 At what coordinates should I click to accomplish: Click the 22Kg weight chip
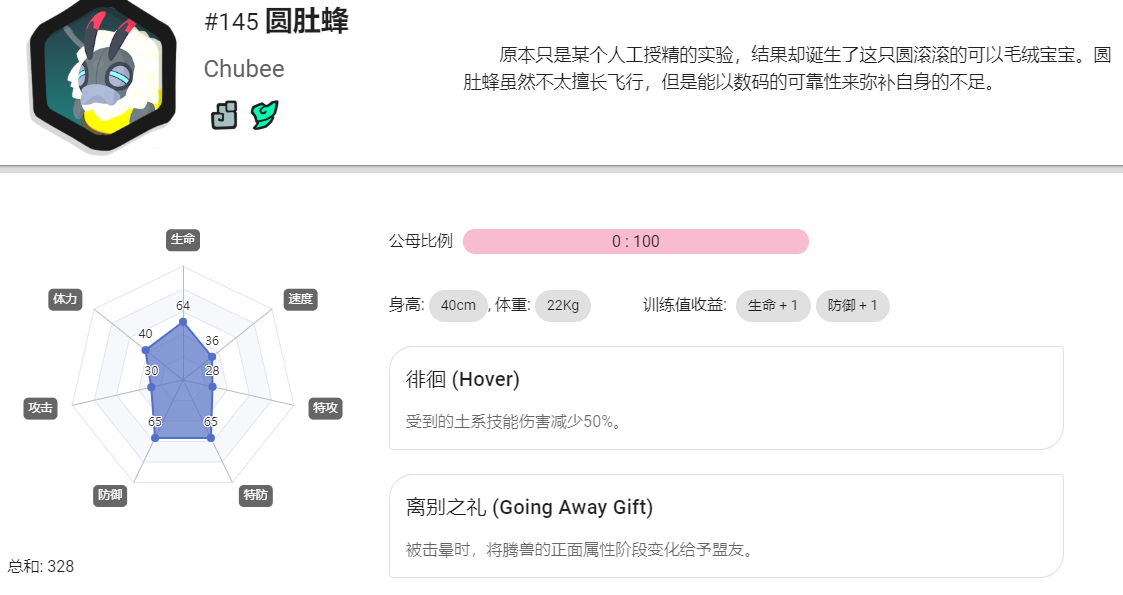point(563,306)
